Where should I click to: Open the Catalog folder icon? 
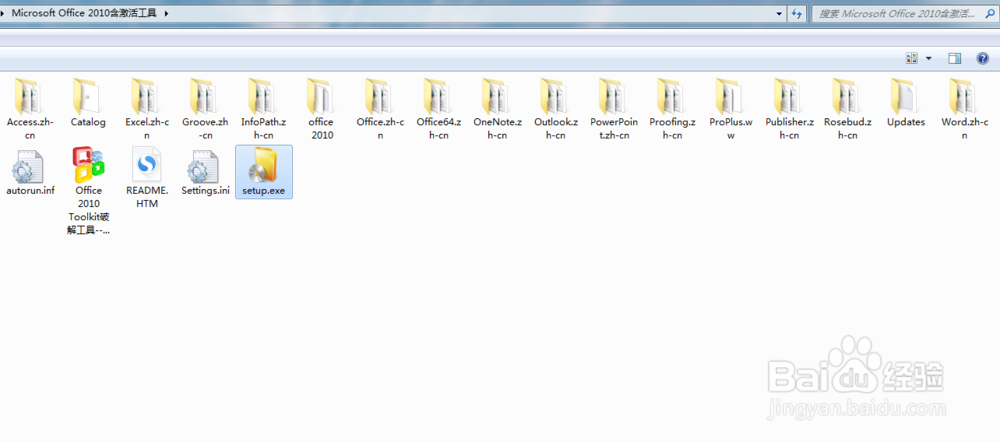(87, 96)
